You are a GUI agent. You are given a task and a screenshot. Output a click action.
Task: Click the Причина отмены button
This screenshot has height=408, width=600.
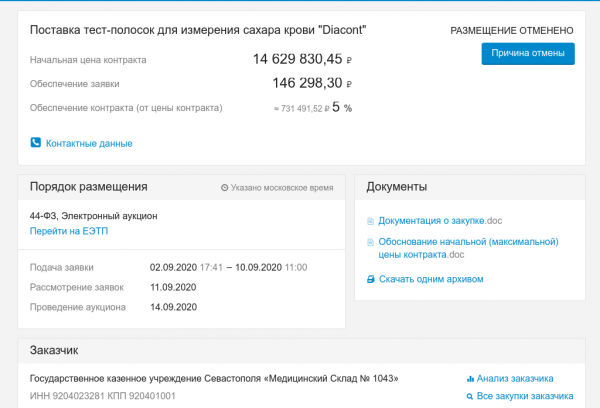pyautogui.click(x=528, y=54)
